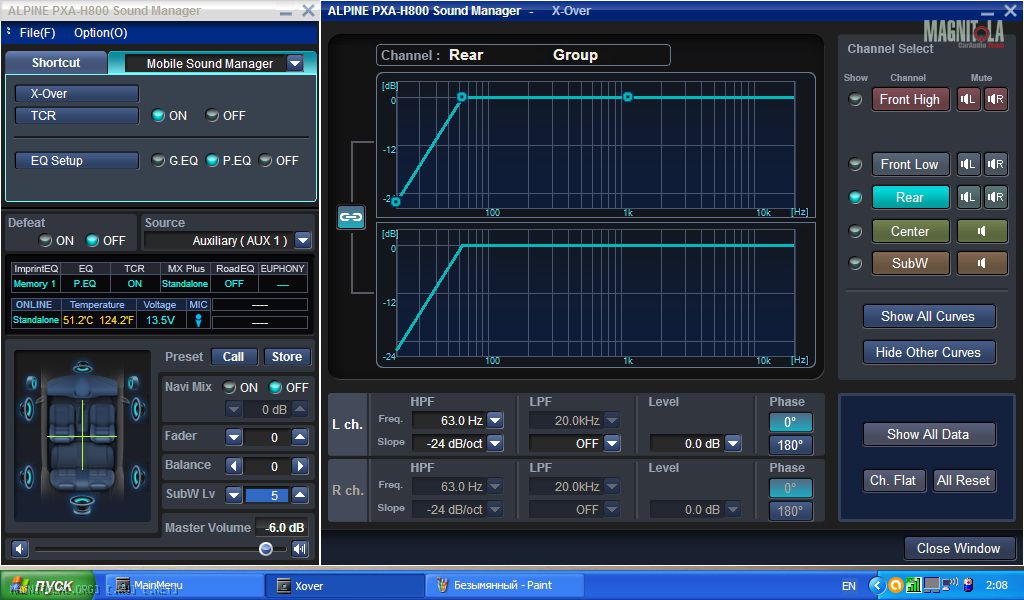
Task: Click the Ch. Flat button
Action: pos(893,481)
